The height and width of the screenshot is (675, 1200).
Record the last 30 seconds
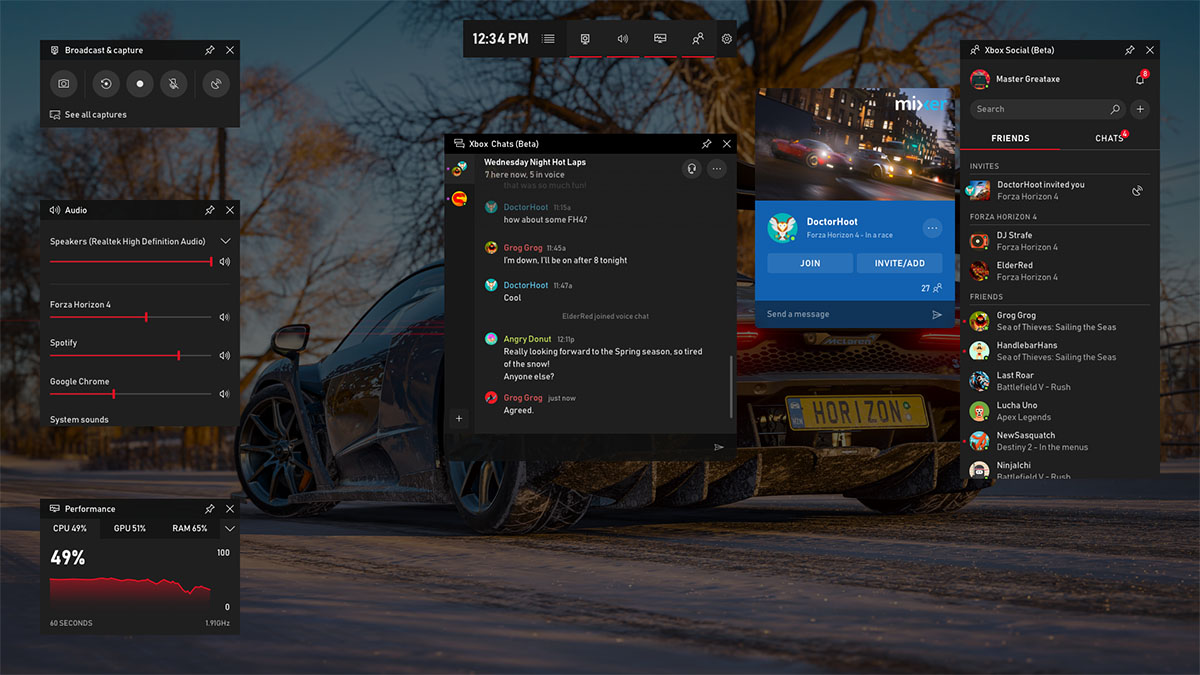pos(106,84)
